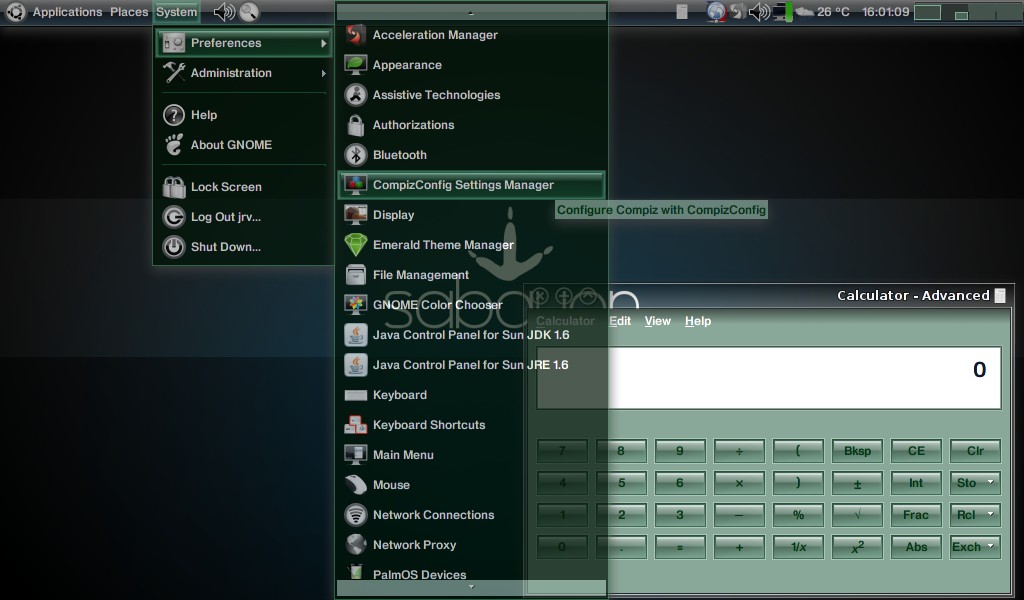Open the Places menu

pos(129,12)
